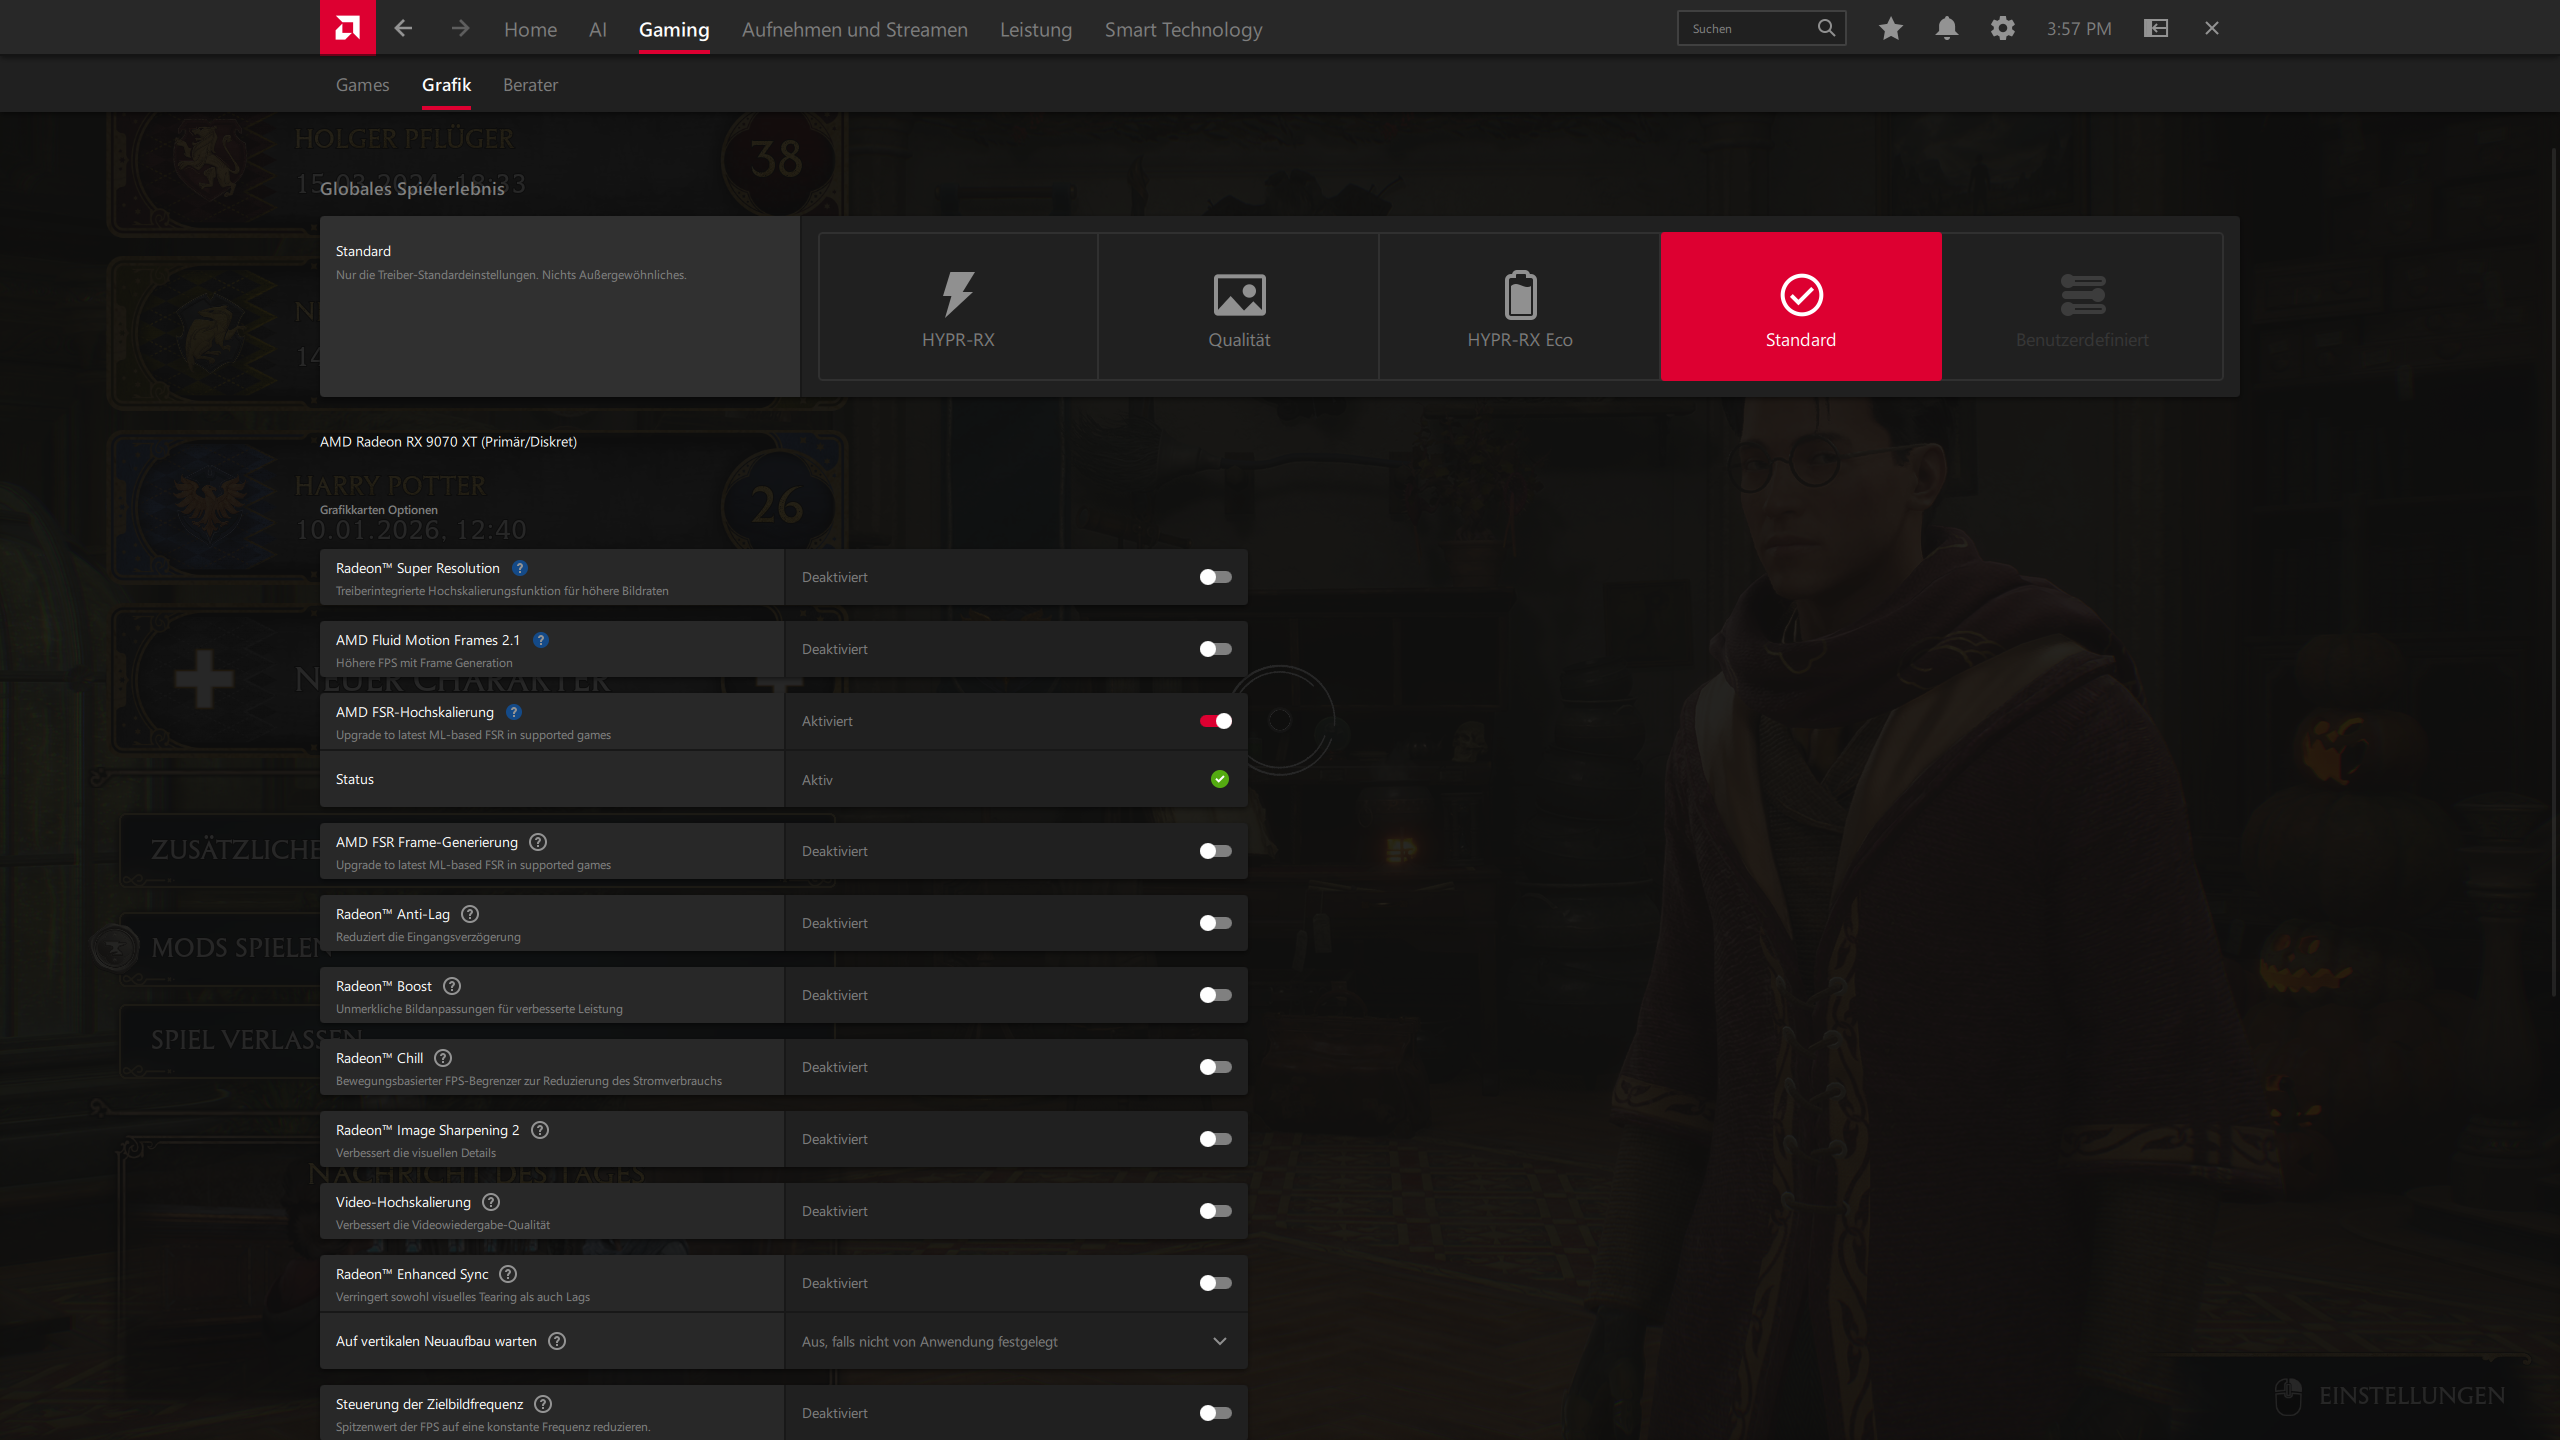Disable AMD FSR-Hochskalierung toggle

[x=1215, y=721]
